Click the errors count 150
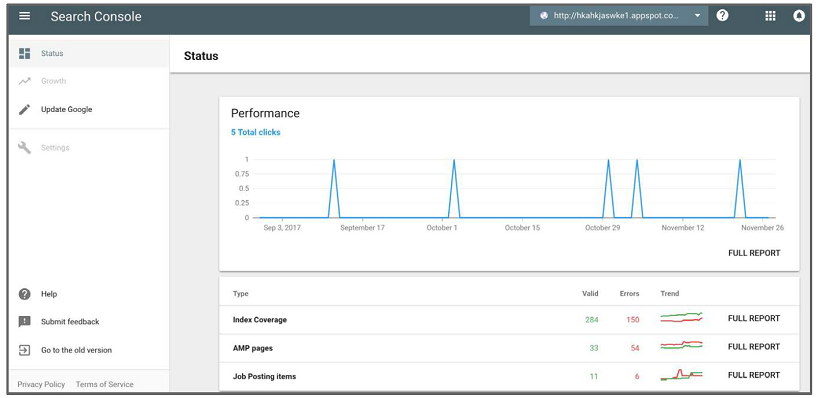Viewport: 818px width, 398px height. 633,320
